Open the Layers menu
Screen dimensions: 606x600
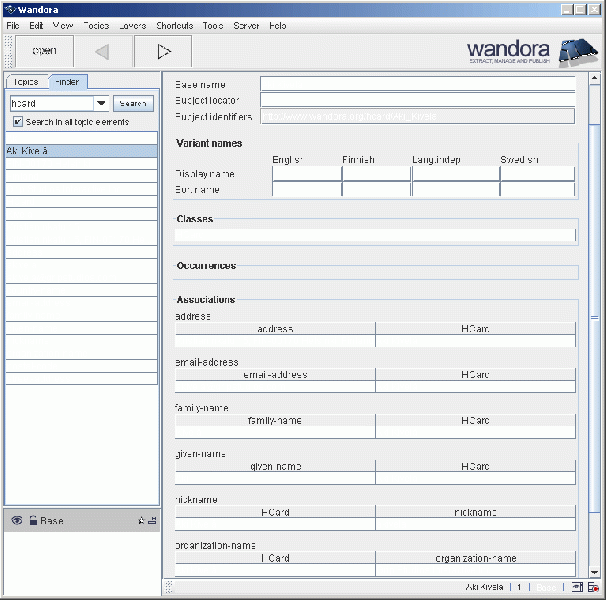tap(132, 25)
